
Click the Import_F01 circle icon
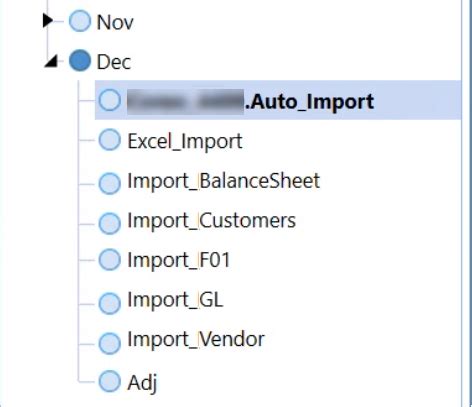pos(110,260)
